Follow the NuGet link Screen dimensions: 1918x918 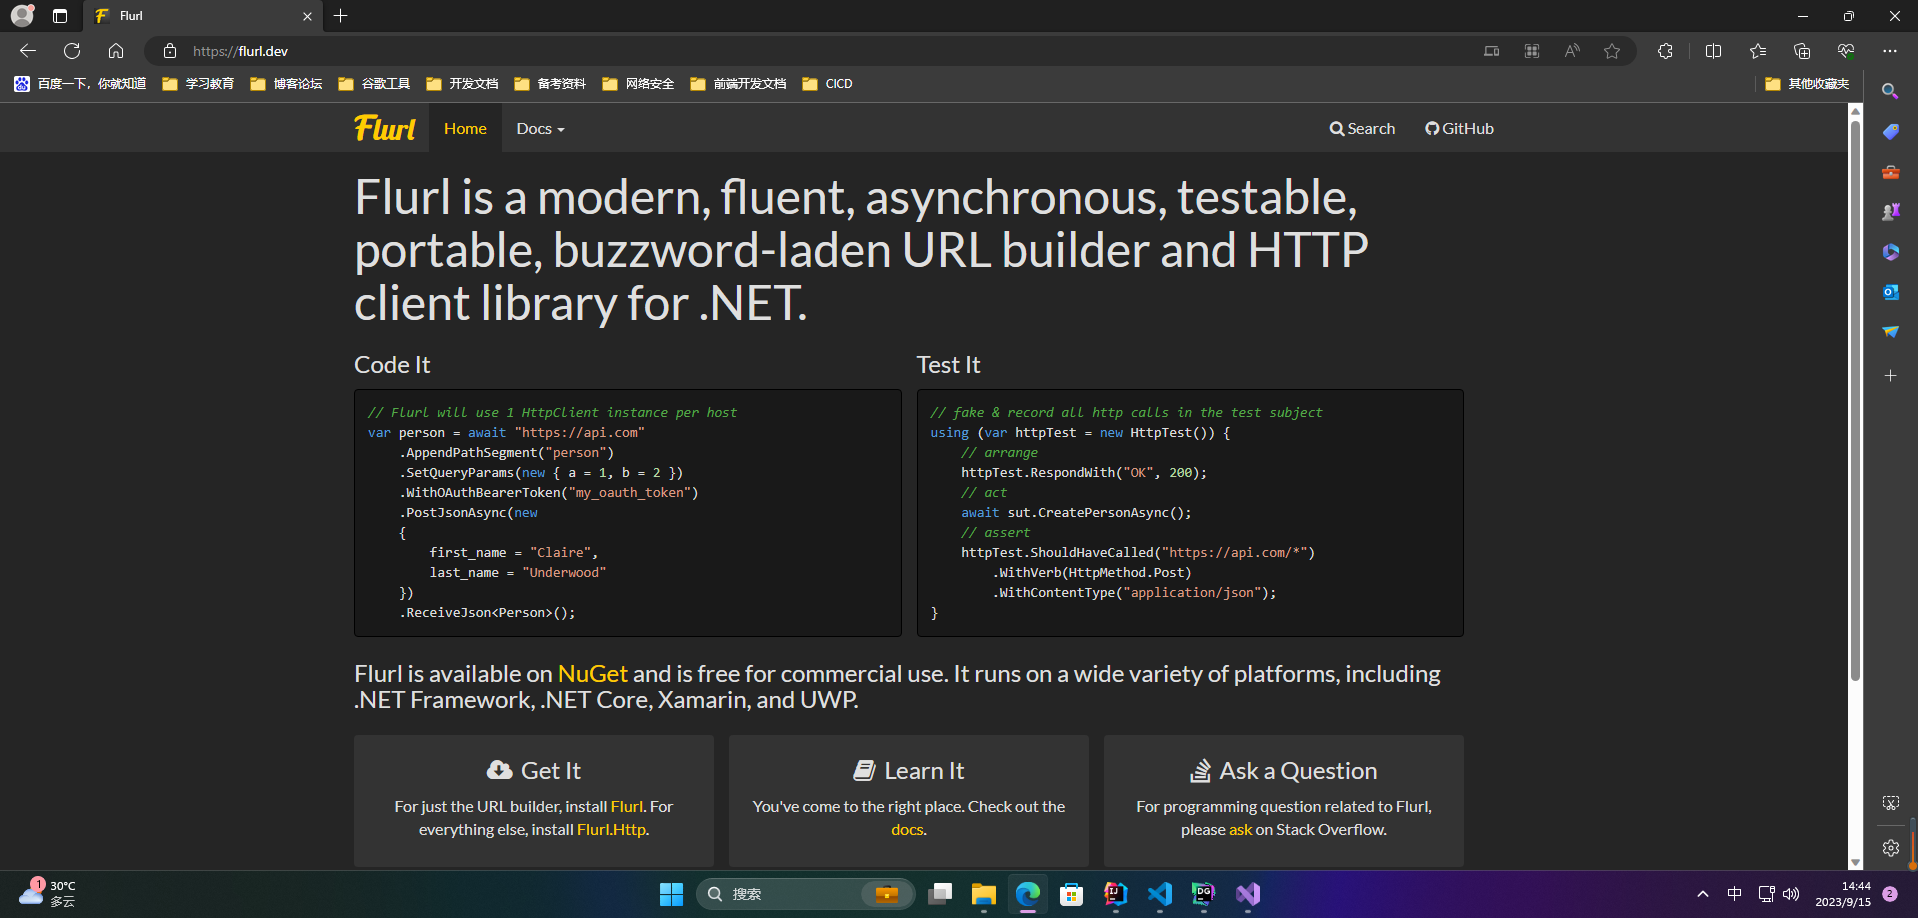593,674
